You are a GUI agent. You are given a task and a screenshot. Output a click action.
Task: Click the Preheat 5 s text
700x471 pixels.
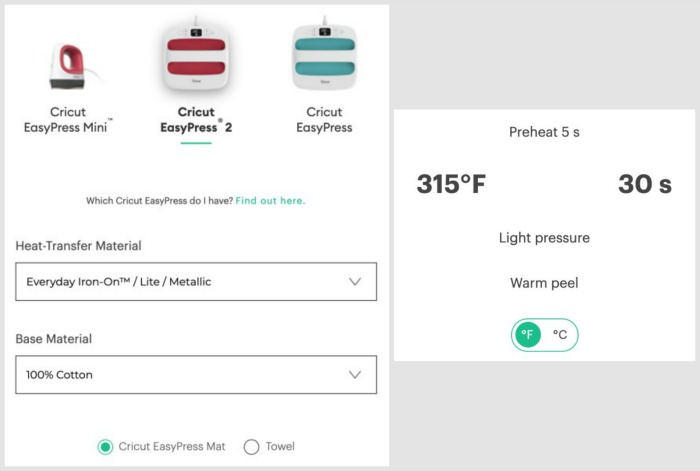pos(544,132)
